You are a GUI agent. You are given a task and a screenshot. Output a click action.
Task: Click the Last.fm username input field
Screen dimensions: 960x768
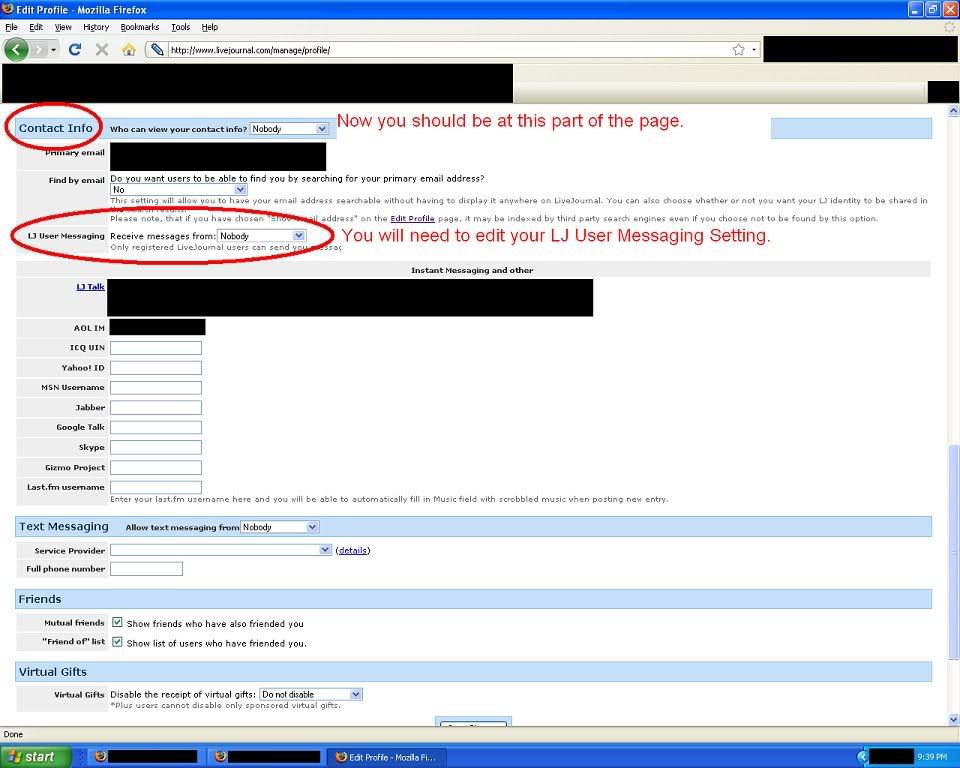[156, 488]
